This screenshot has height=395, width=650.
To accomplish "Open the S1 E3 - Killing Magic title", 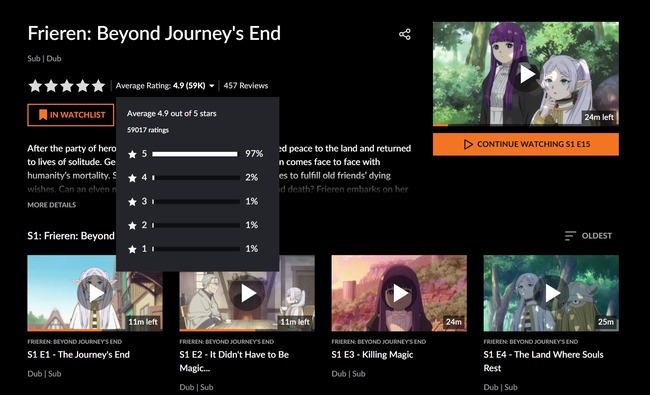I will pos(372,355).
